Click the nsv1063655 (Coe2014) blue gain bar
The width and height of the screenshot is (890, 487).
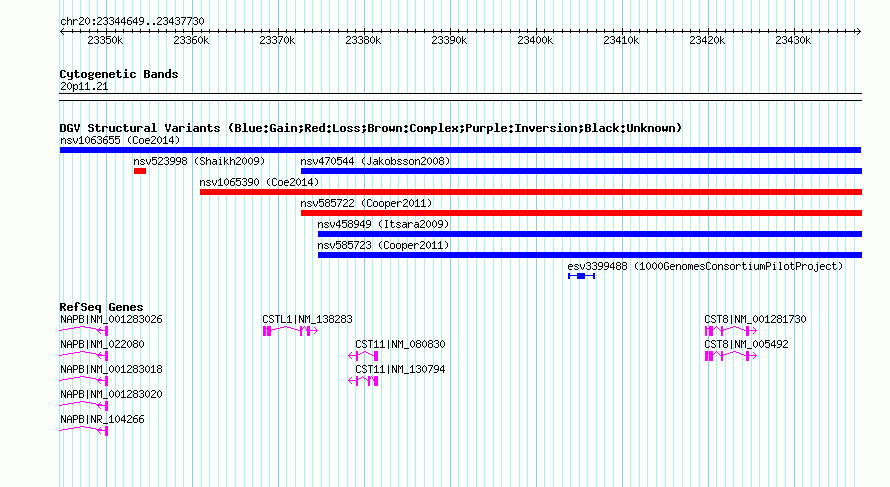460,150
